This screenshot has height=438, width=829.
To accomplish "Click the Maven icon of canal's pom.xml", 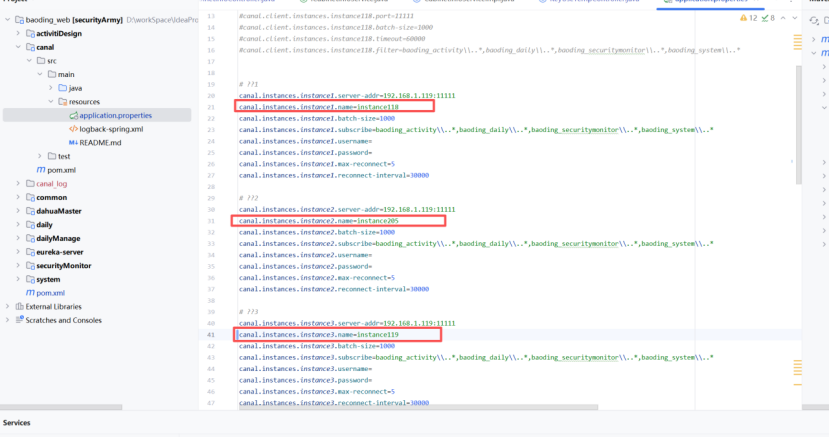I will click(41, 170).
